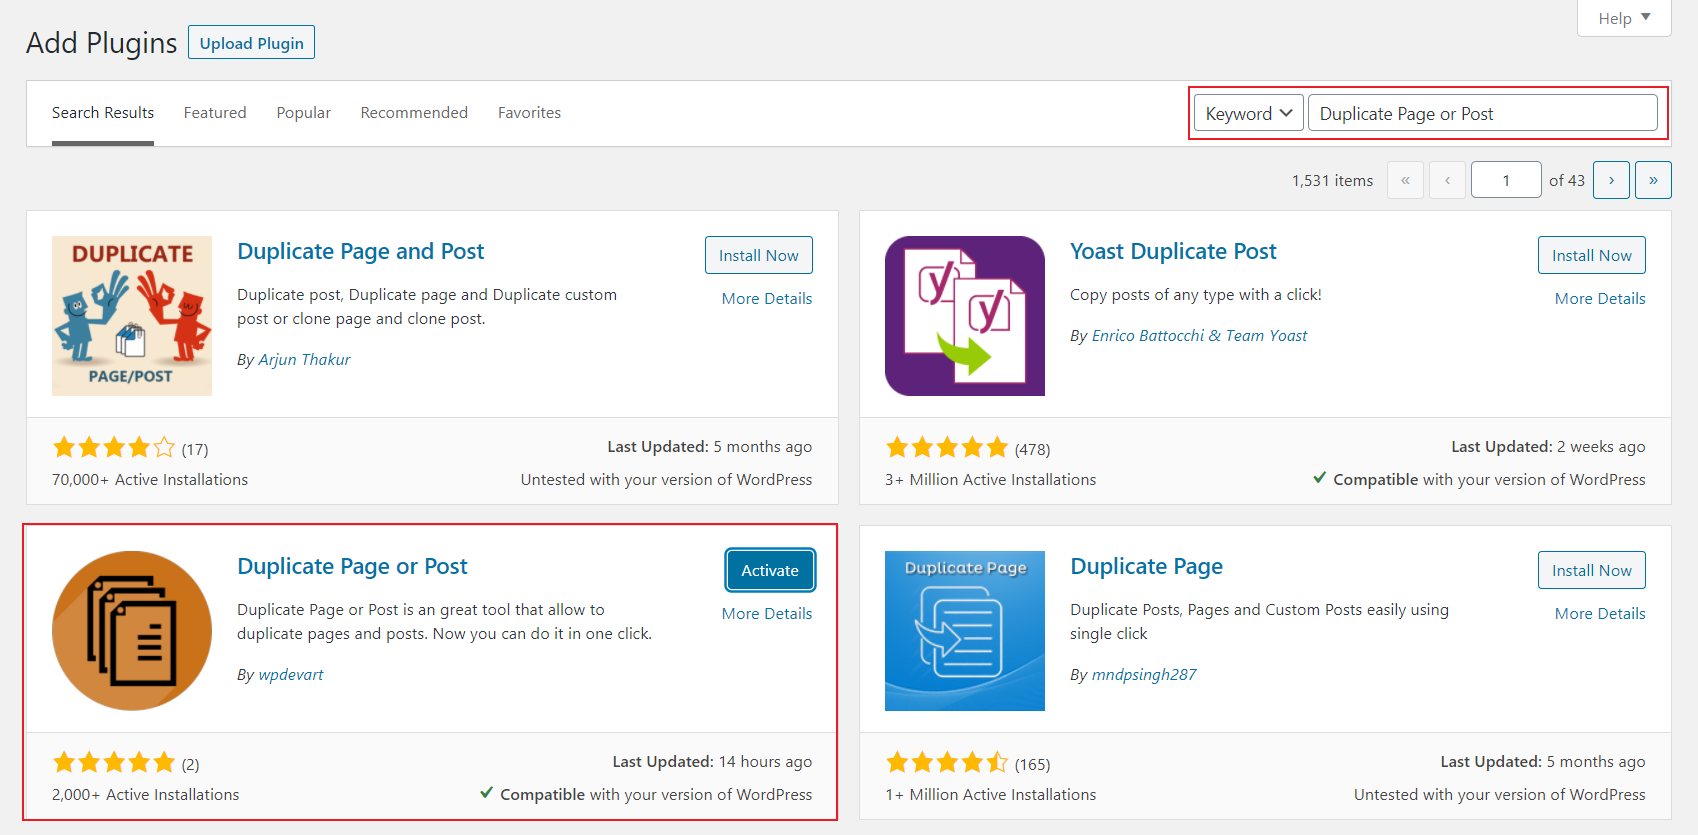Viewport: 1698px width, 835px height.
Task: Activate the Duplicate Page or Post plugin
Action: [770, 570]
